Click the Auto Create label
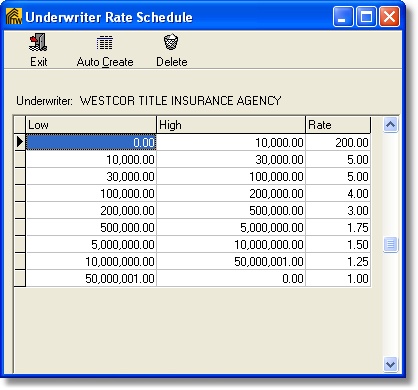Viewport: 418px width, 390px height. coord(105,62)
